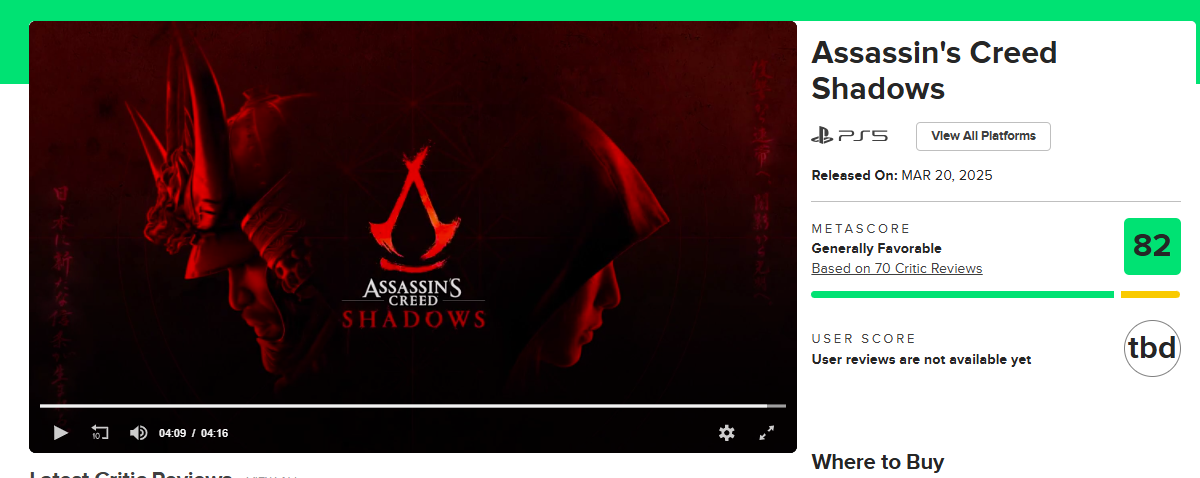Play the Assassin's Creed Shadows trailer
The width and height of the screenshot is (1200, 478).
pyautogui.click(x=61, y=432)
